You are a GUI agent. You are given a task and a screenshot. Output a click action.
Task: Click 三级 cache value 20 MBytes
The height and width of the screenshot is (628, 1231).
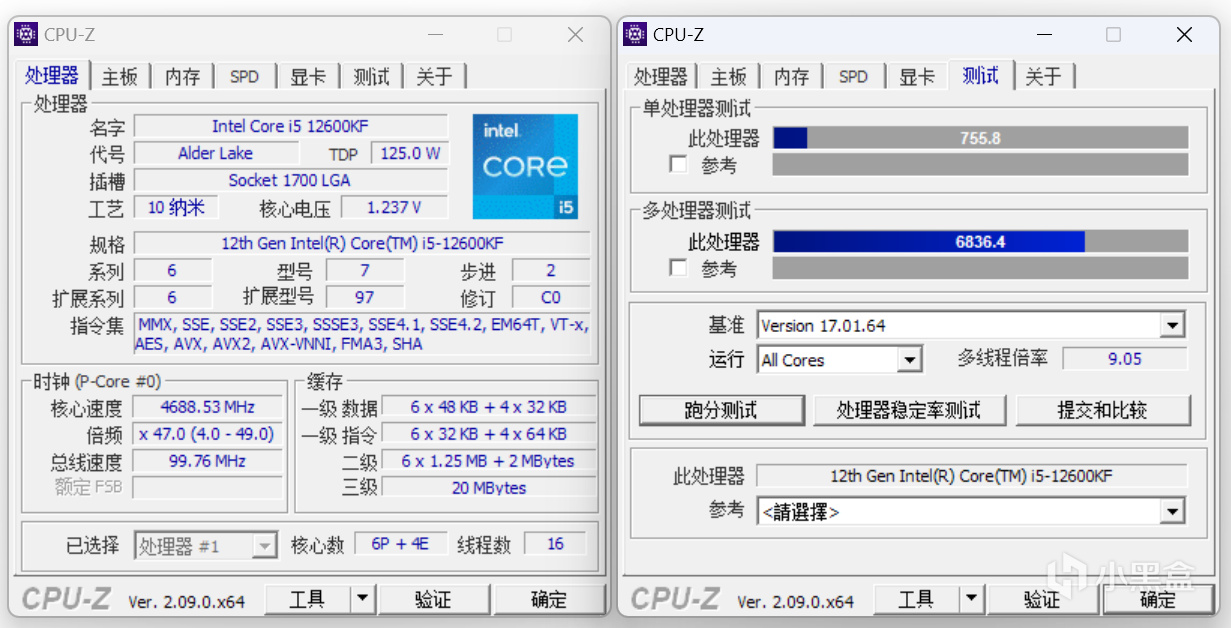(x=488, y=487)
